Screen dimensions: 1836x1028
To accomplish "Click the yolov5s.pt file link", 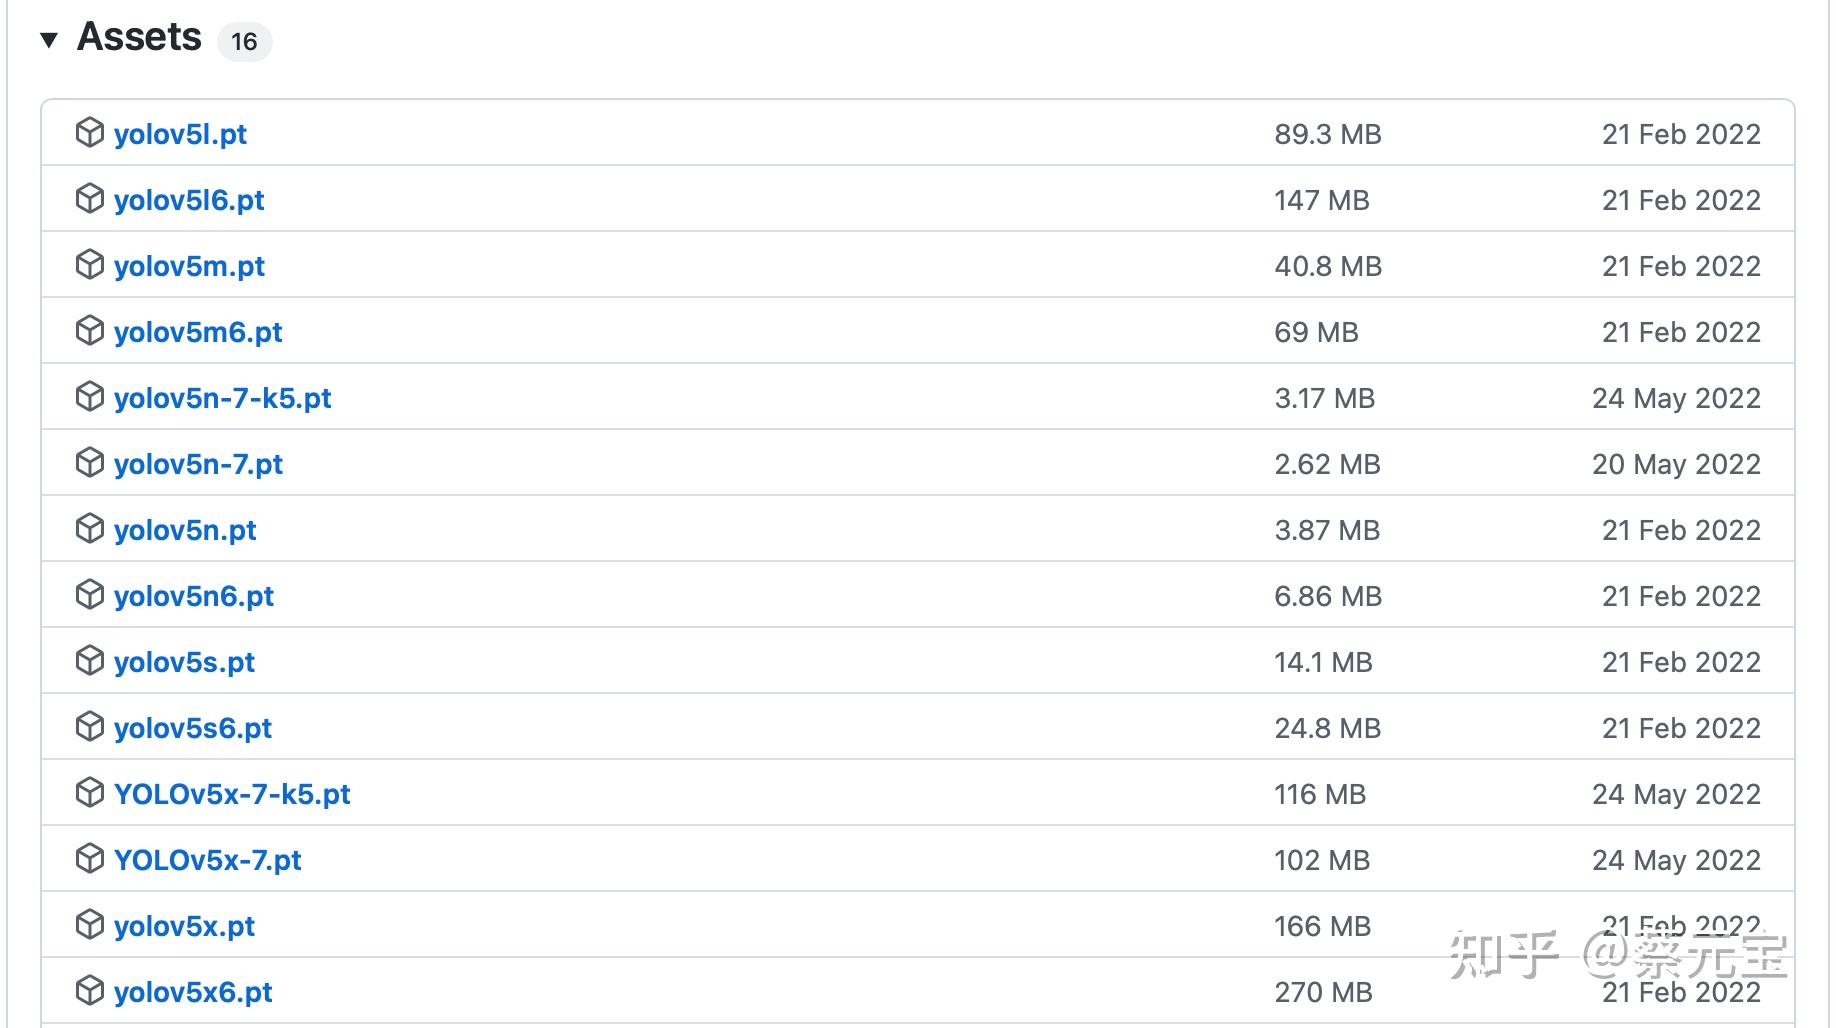I will 185,662.
